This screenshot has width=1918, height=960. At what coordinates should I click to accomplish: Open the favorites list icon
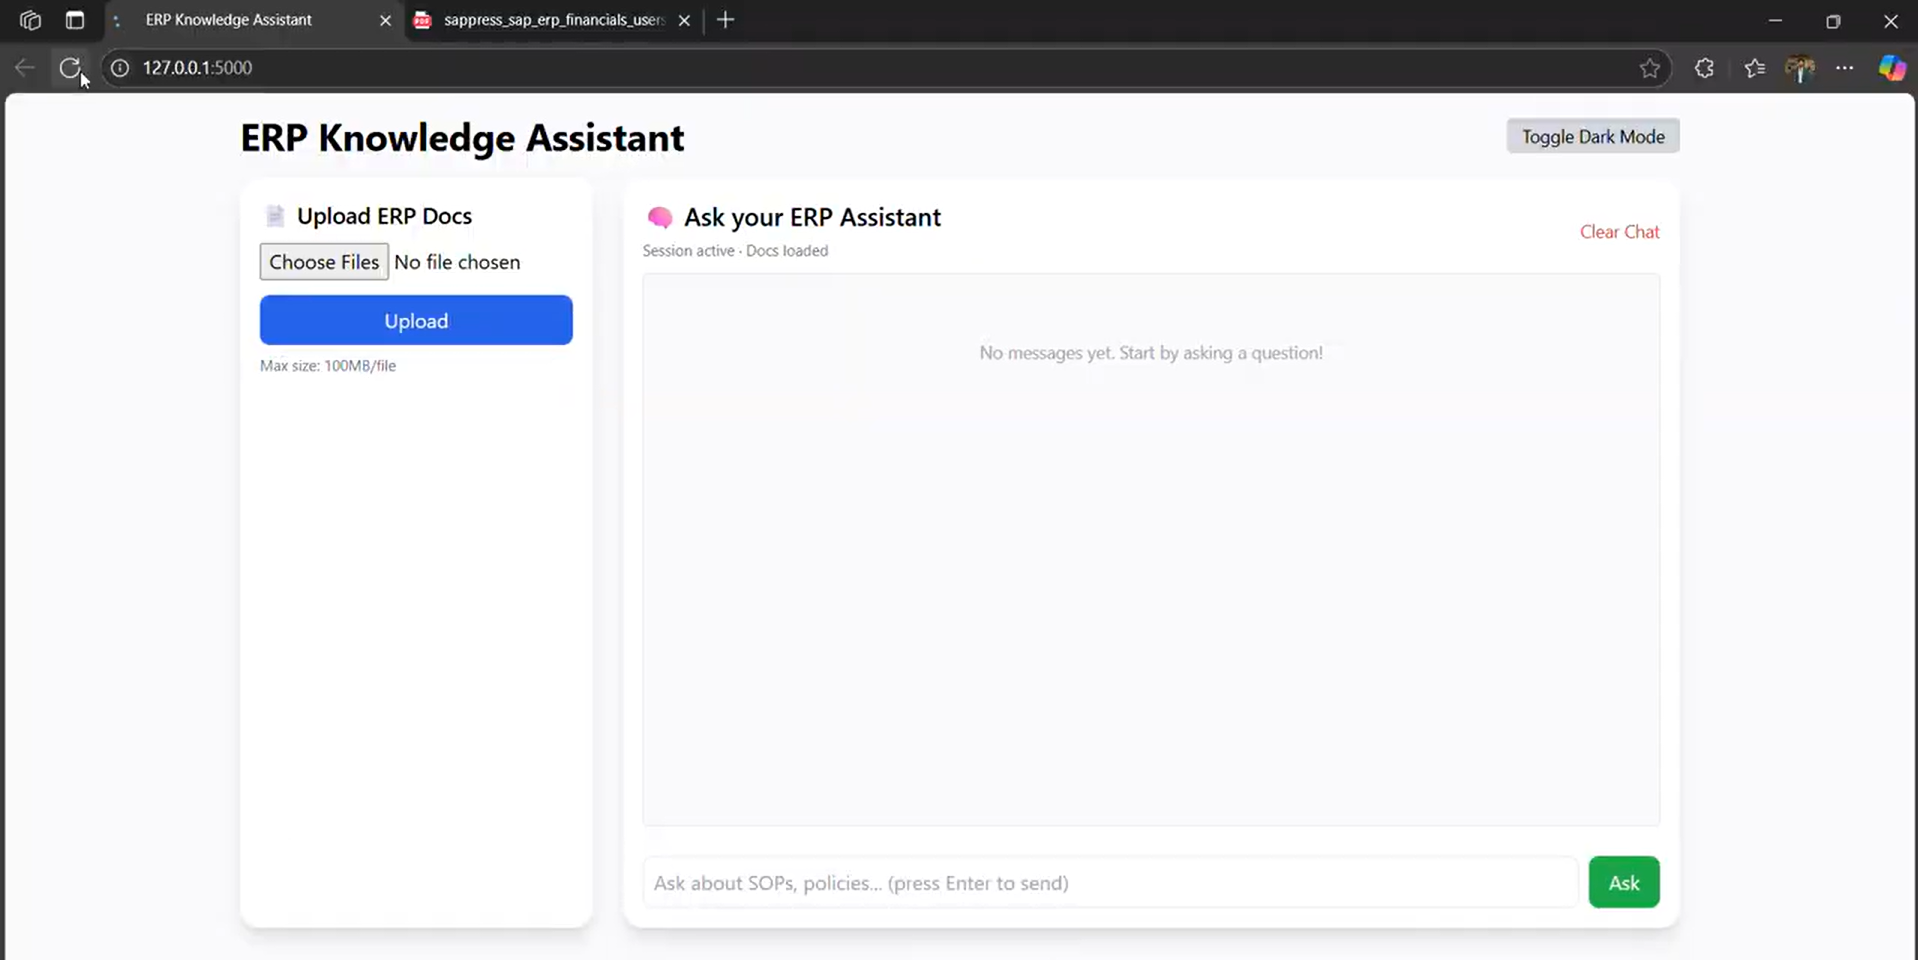1754,68
